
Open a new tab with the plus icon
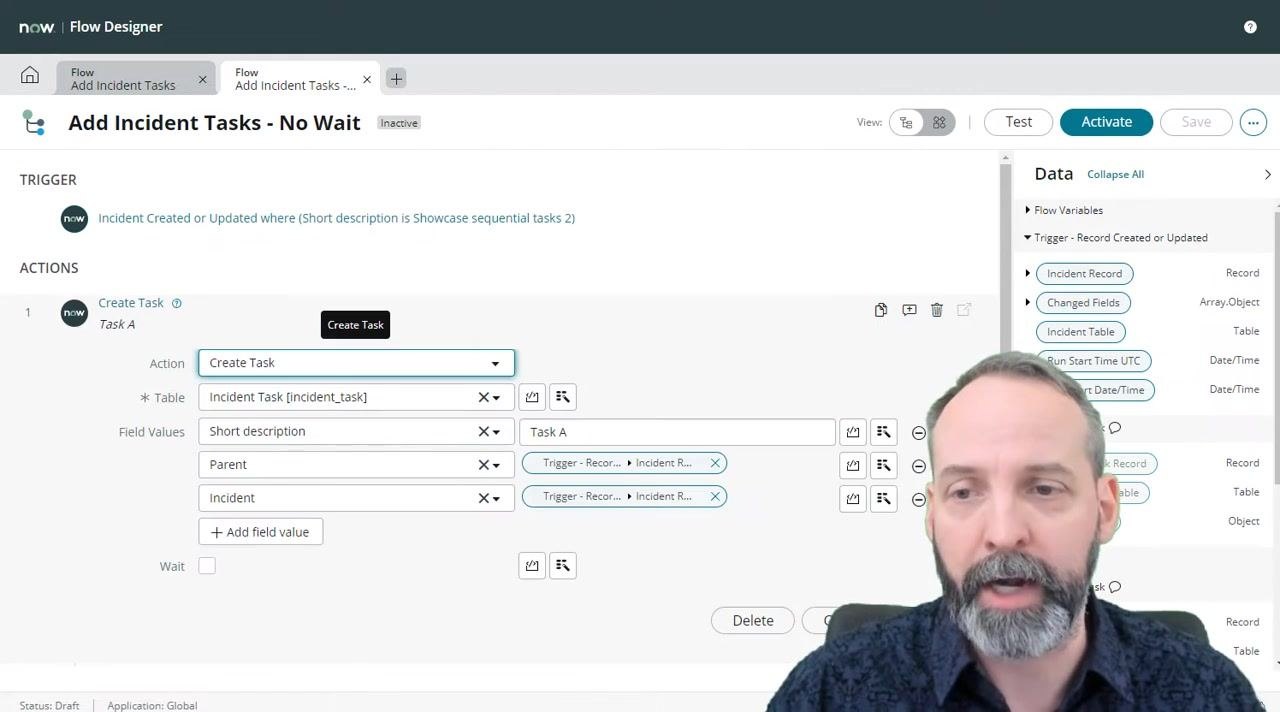[396, 78]
